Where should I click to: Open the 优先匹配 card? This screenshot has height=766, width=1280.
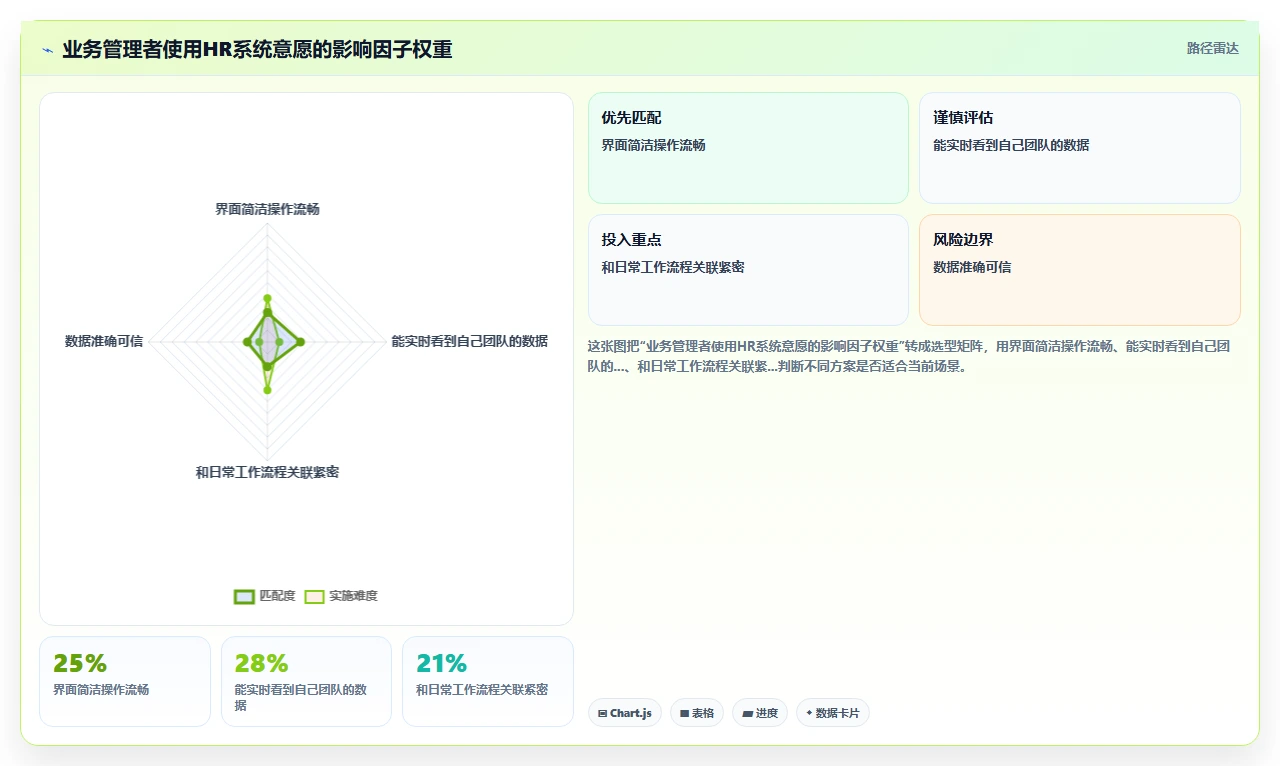pos(748,148)
